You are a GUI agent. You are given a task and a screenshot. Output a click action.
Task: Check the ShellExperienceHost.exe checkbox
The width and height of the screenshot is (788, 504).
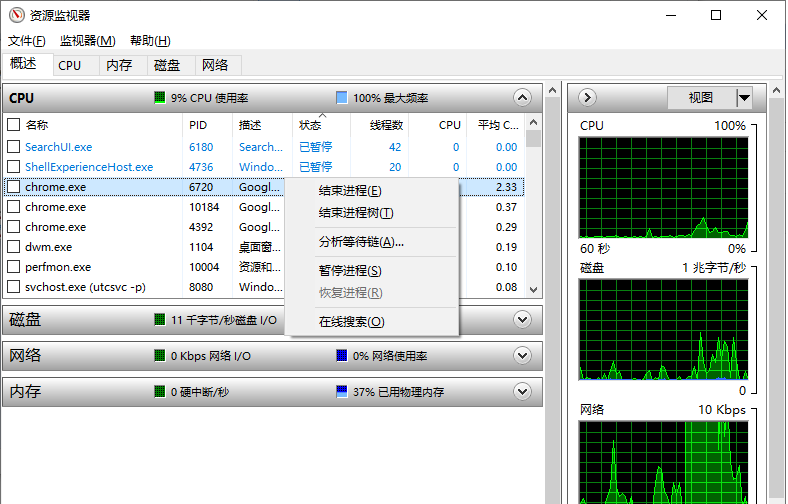pos(14,167)
